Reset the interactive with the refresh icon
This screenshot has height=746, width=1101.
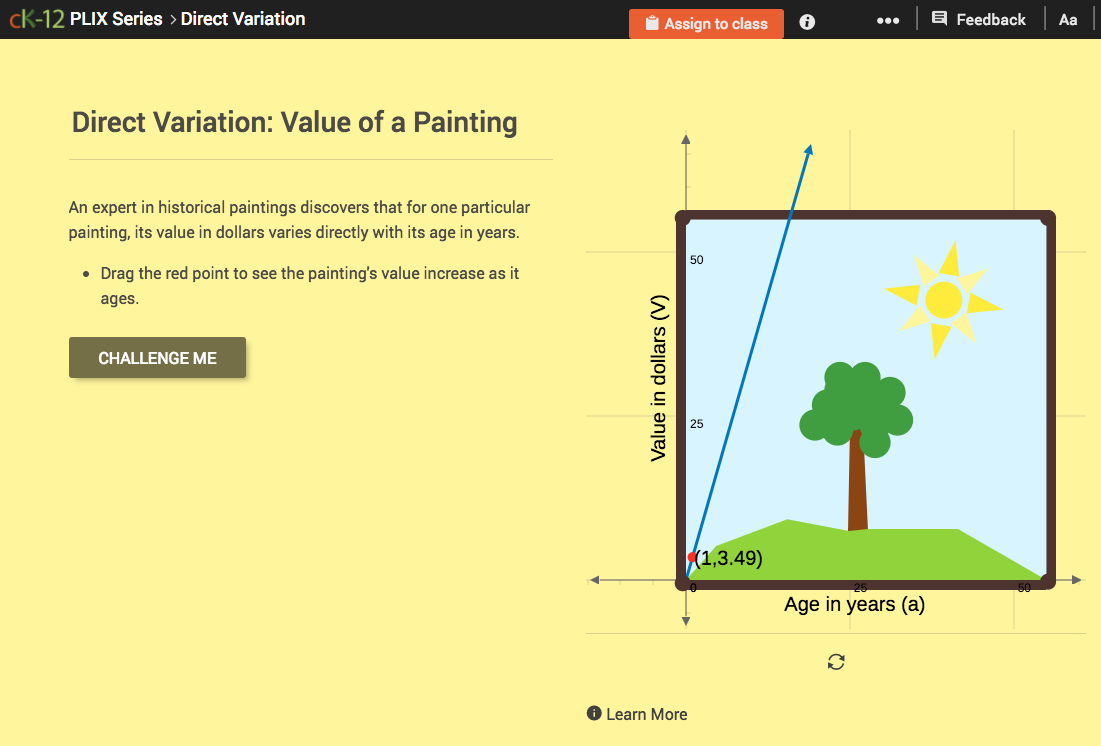point(836,662)
